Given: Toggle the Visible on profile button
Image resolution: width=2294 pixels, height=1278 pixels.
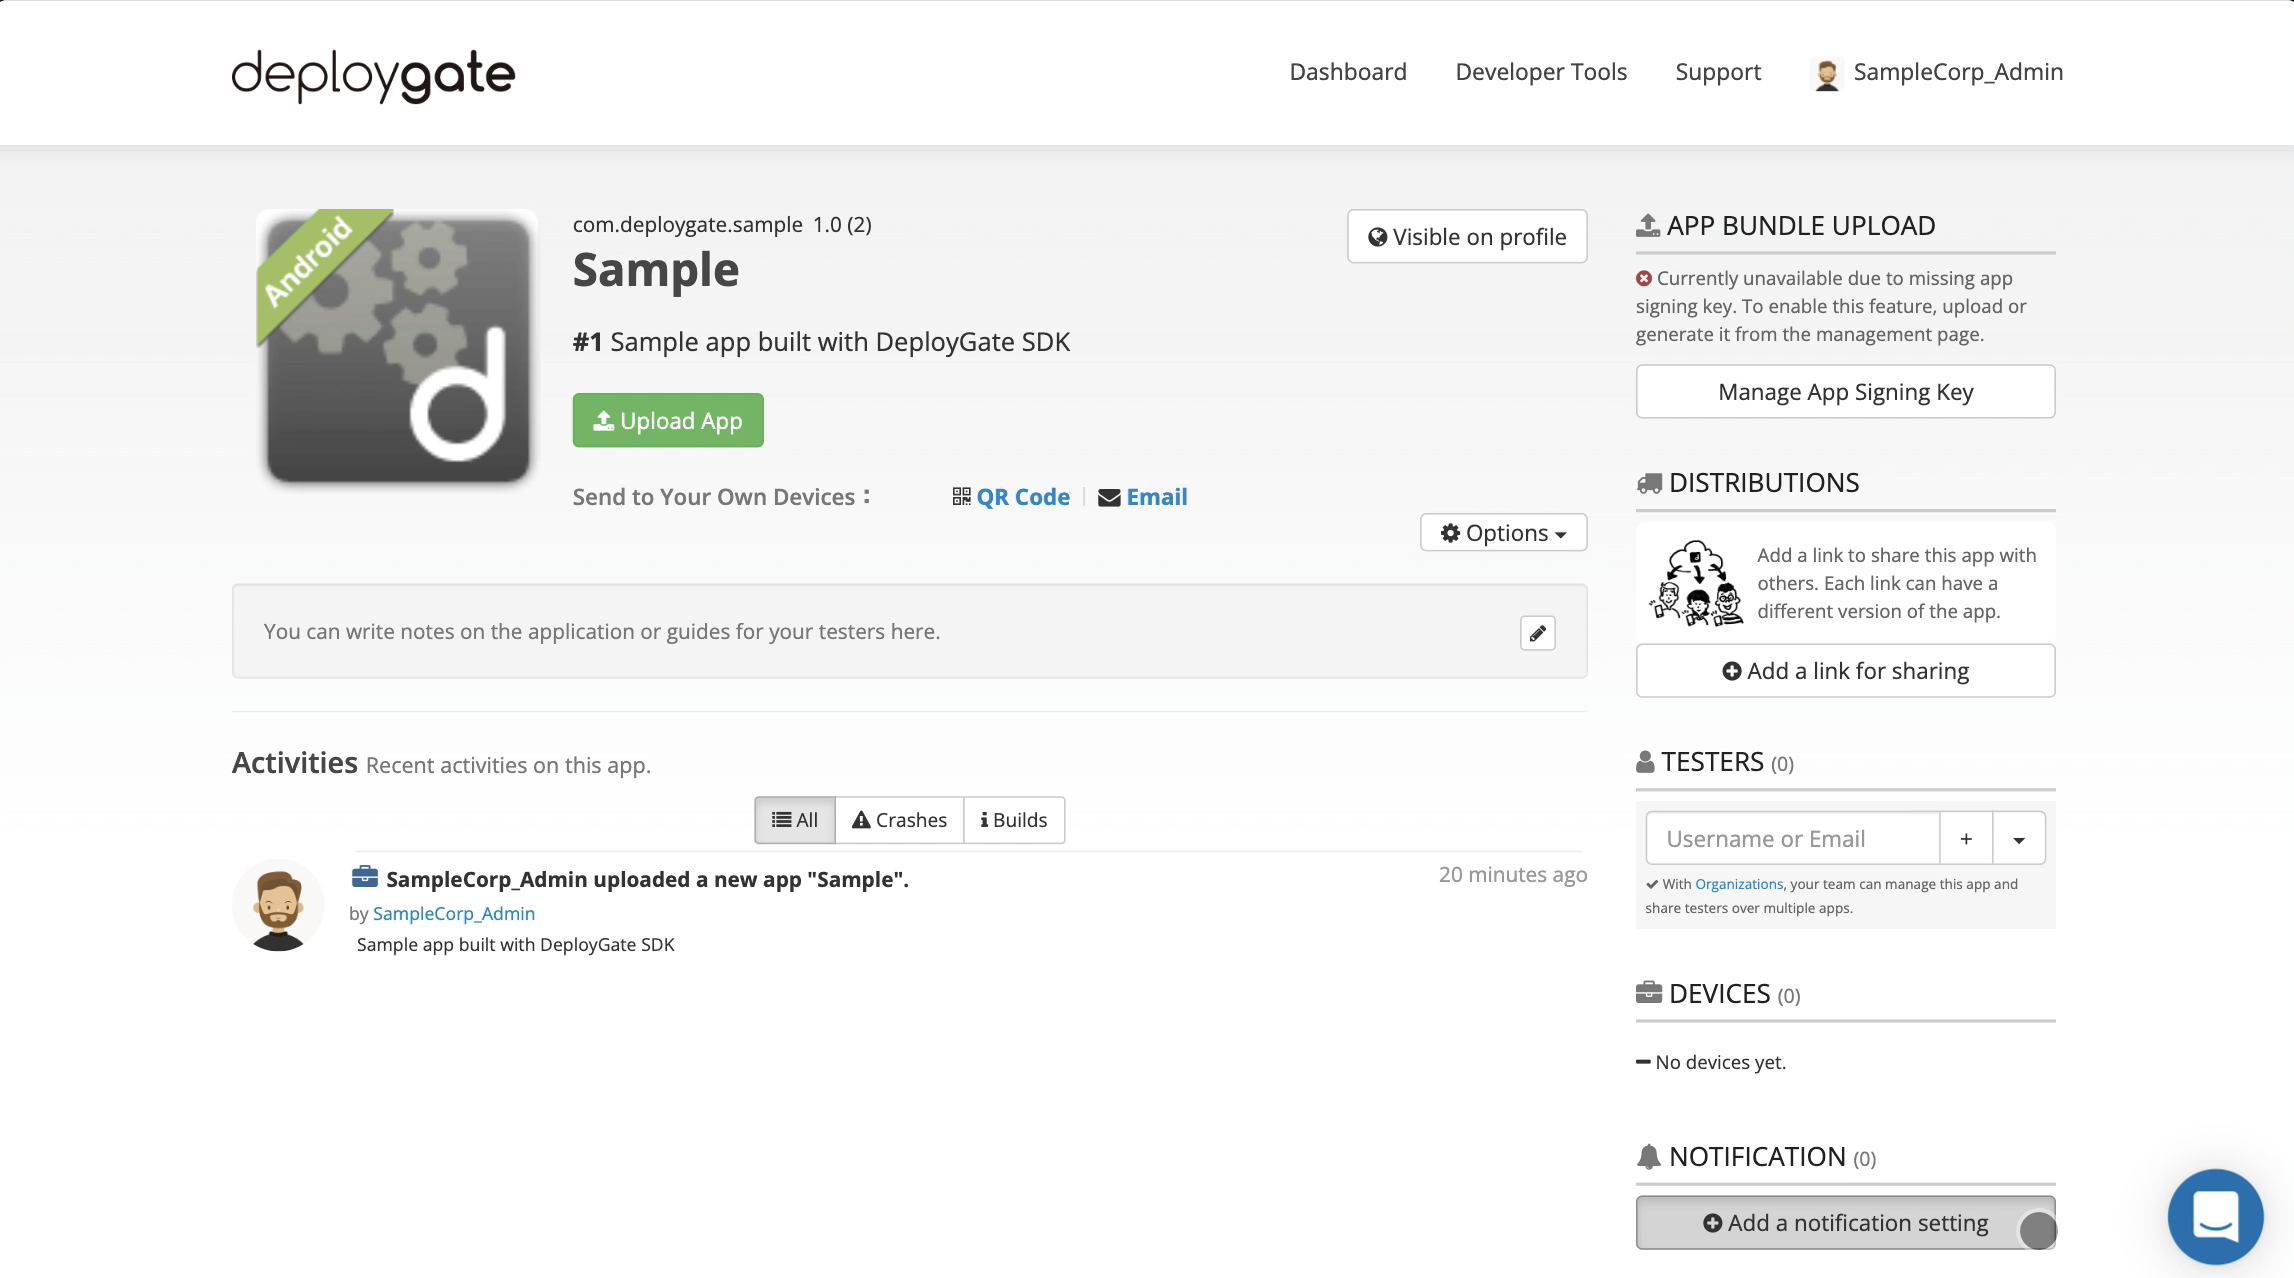Looking at the screenshot, I should coord(1466,237).
